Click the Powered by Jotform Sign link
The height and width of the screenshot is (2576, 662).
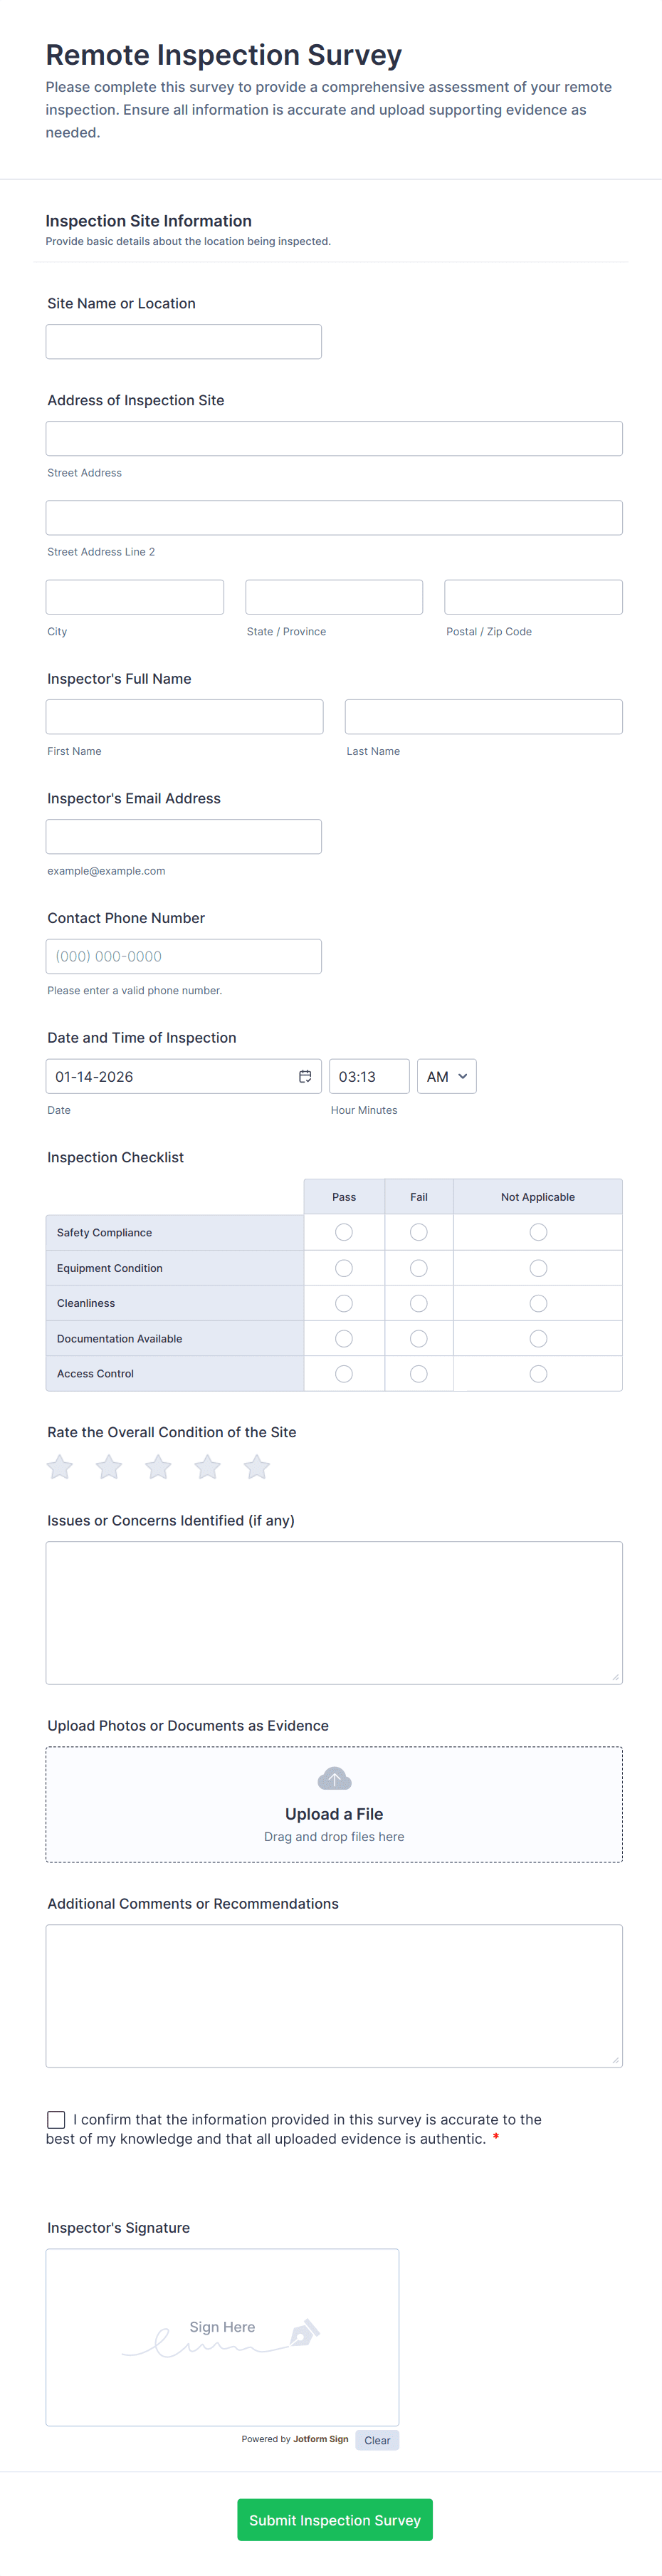(x=296, y=2439)
